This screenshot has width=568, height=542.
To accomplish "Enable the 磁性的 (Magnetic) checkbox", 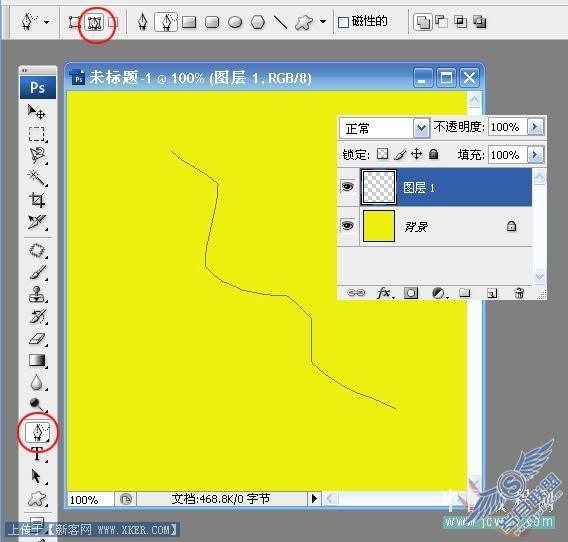I will point(343,22).
